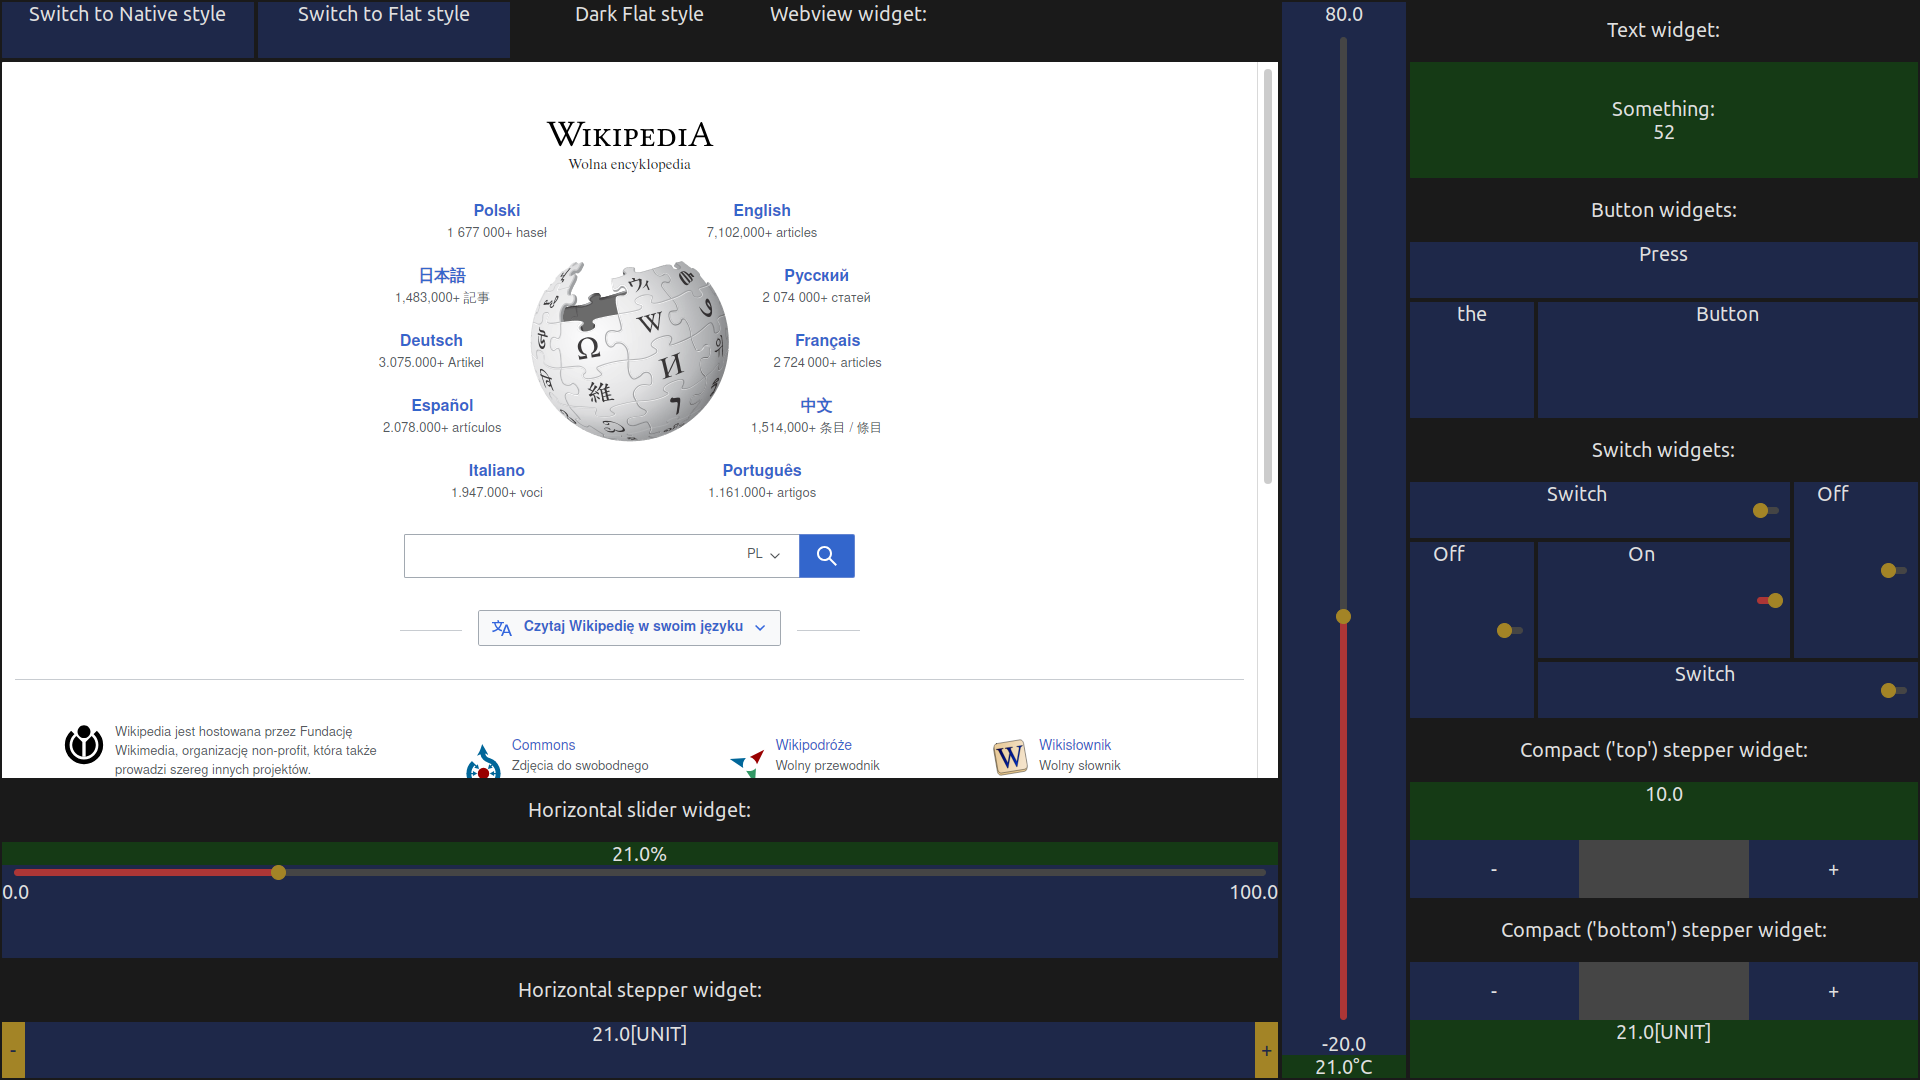Click the Wikimedia Foundation logo icon
This screenshot has width=1920, height=1080.
pos(84,745)
